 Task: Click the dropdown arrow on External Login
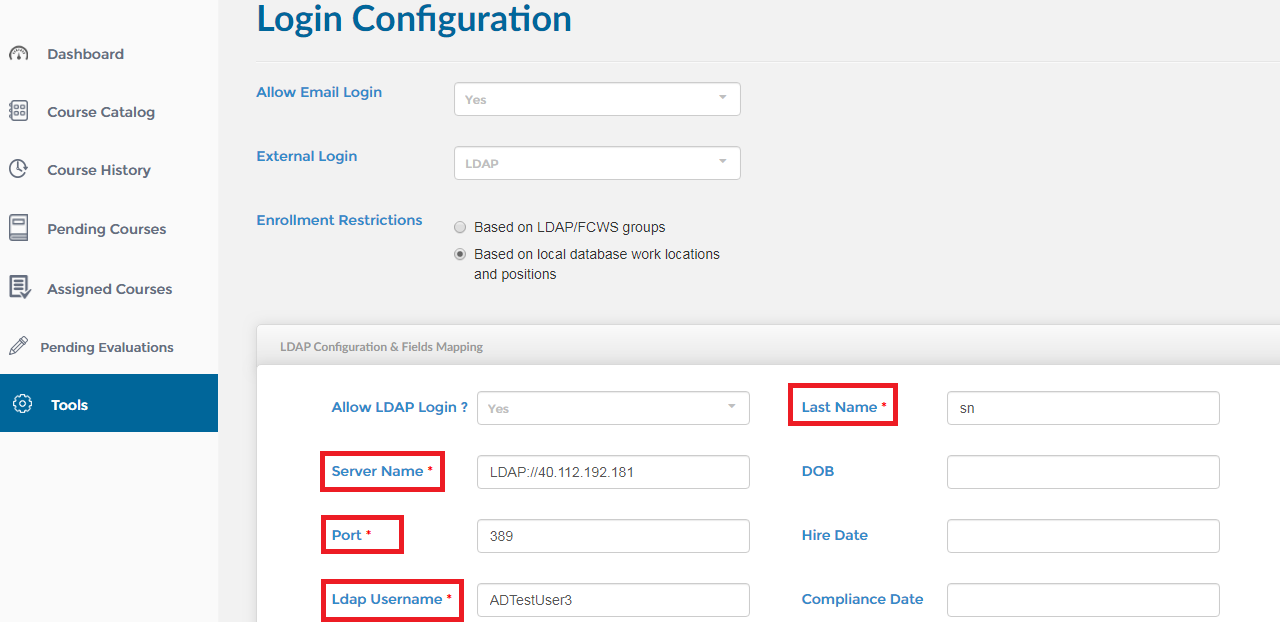tap(721, 162)
